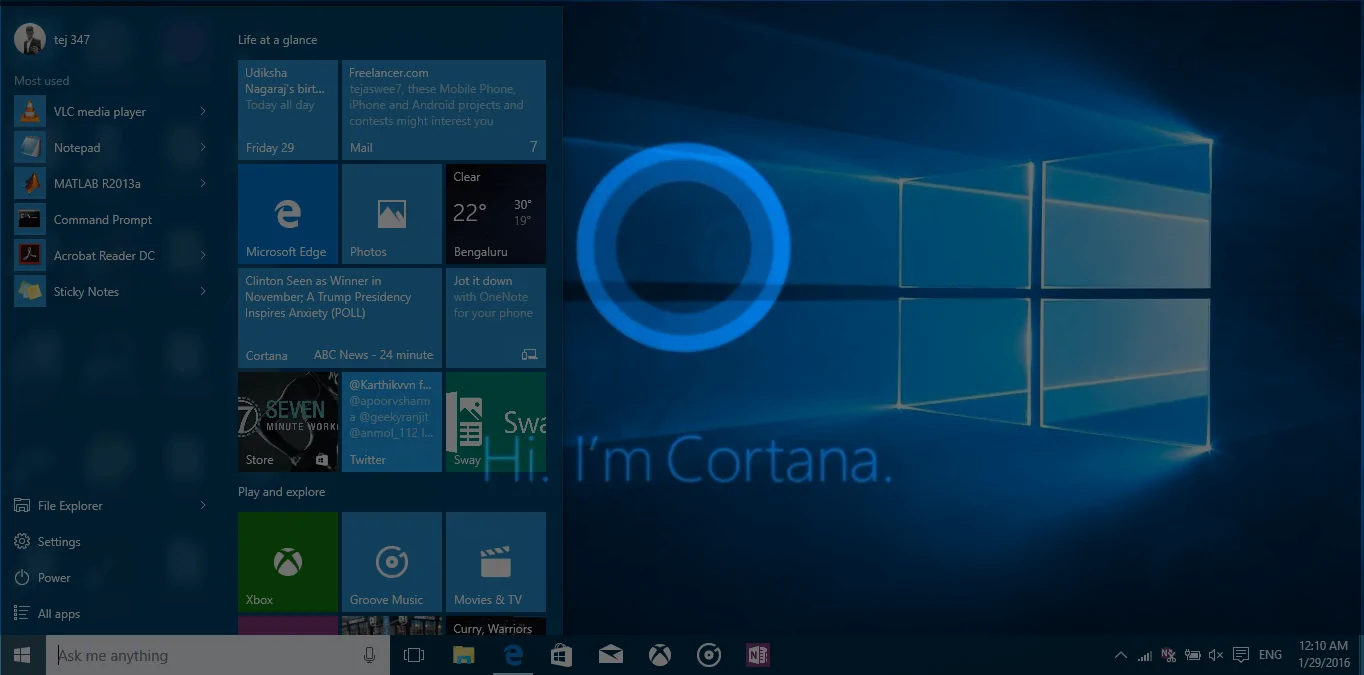This screenshot has height=675, width=1364.
Task: Open the Calendar tile showing Friday 29
Action: (x=288, y=110)
